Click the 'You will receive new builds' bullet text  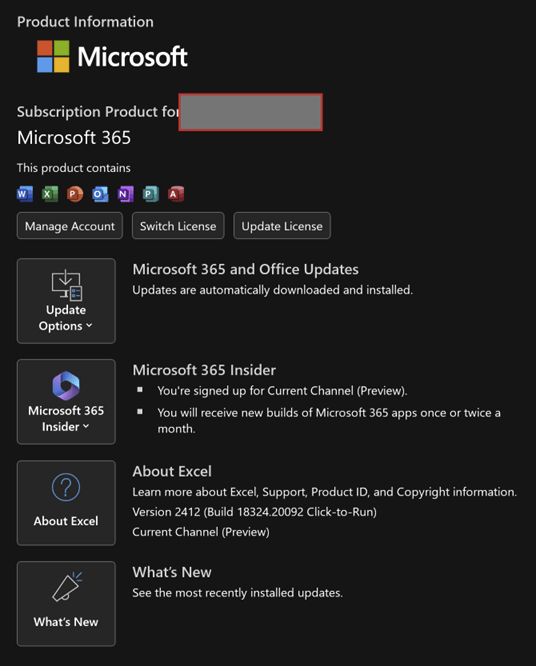(x=329, y=420)
